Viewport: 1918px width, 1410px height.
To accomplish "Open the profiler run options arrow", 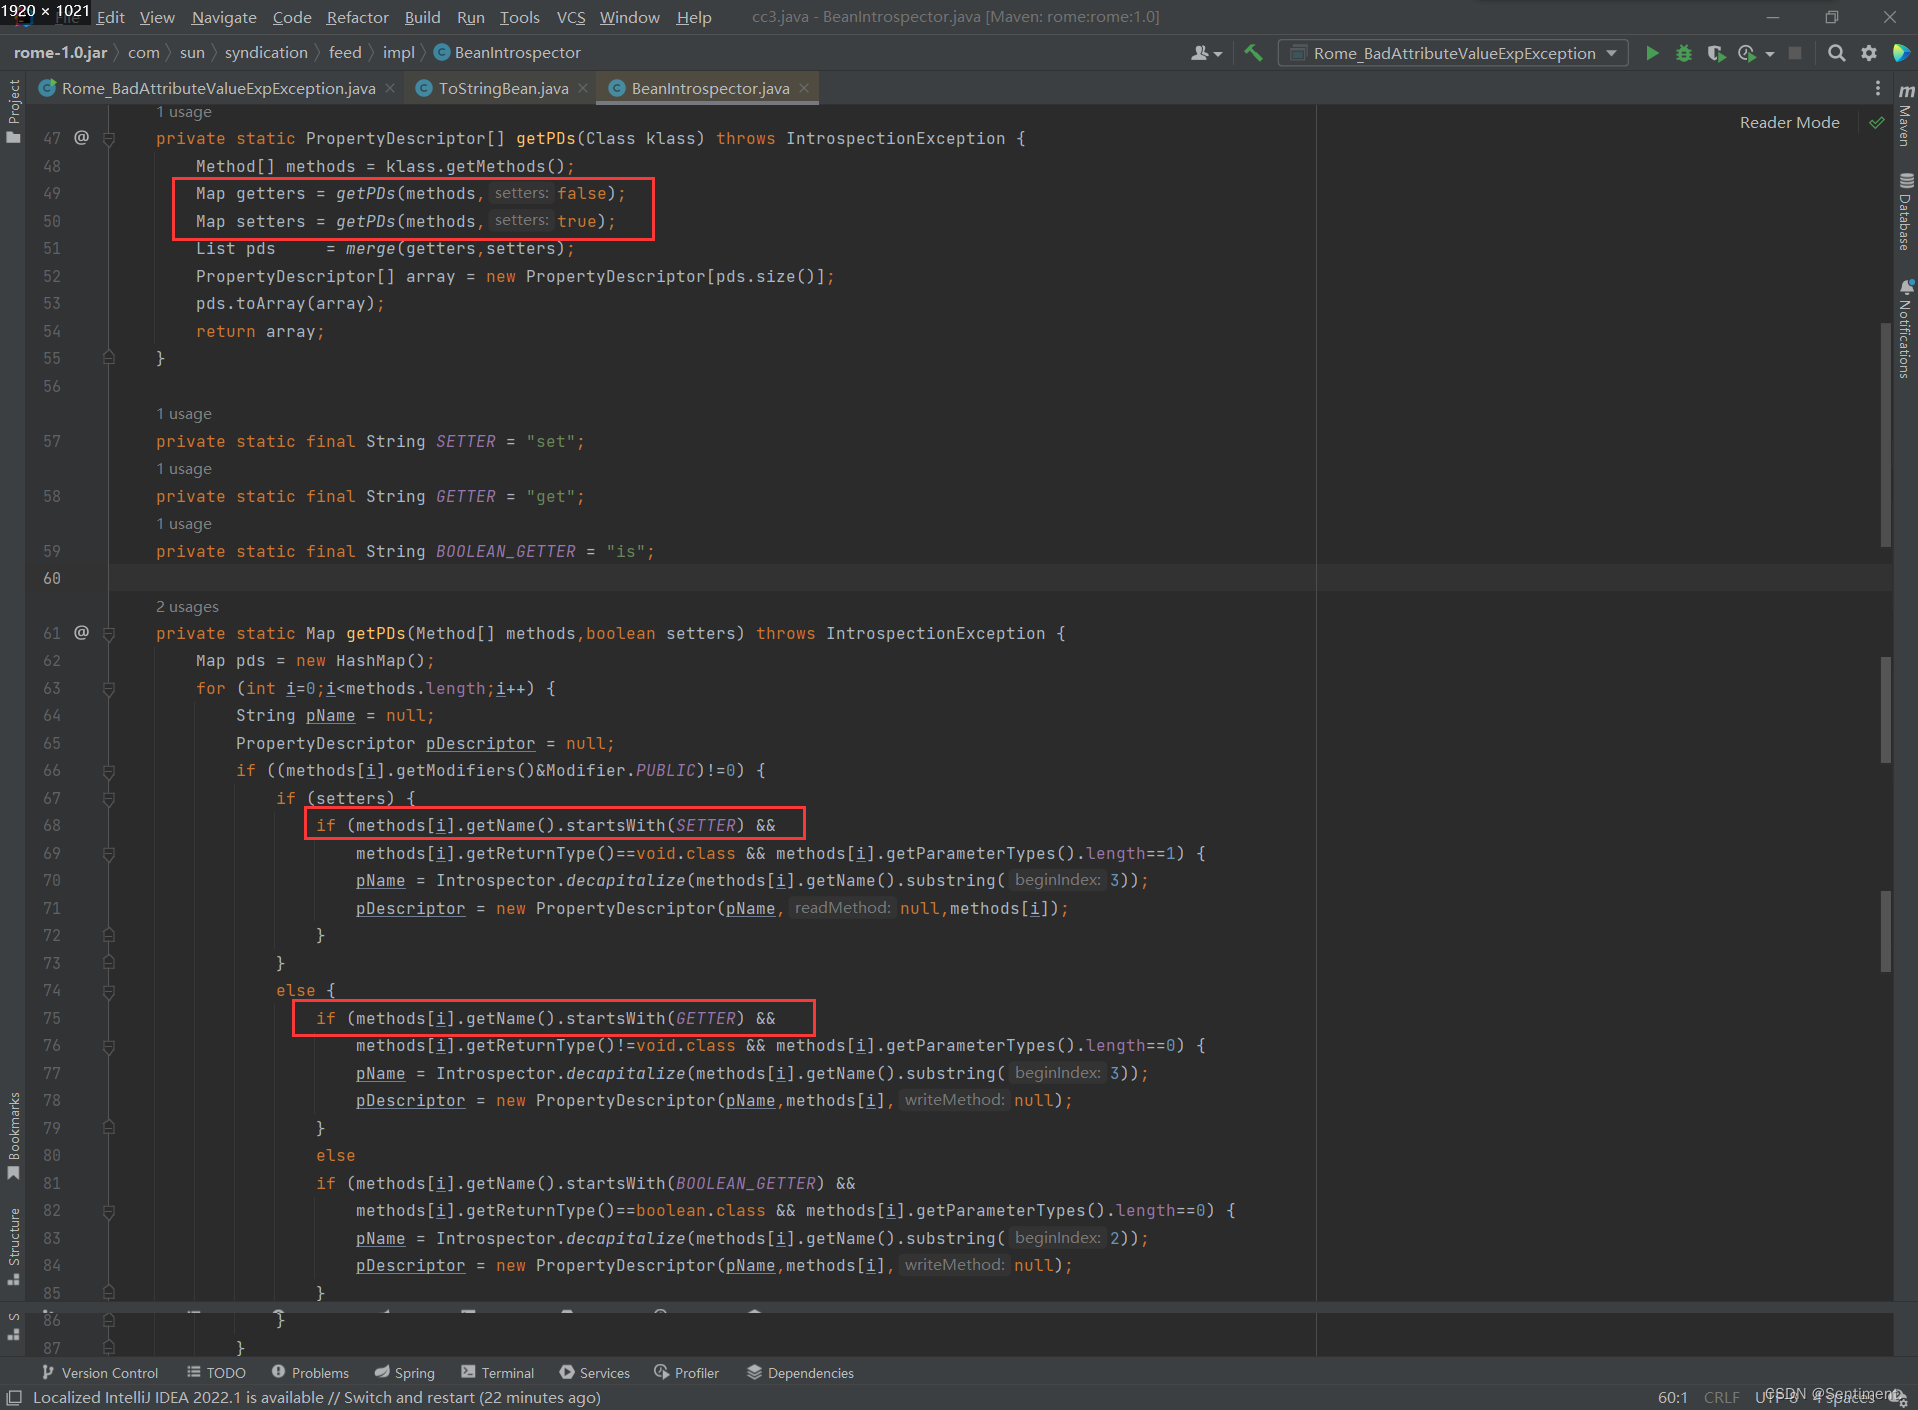I will click(x=1770, y=54).
